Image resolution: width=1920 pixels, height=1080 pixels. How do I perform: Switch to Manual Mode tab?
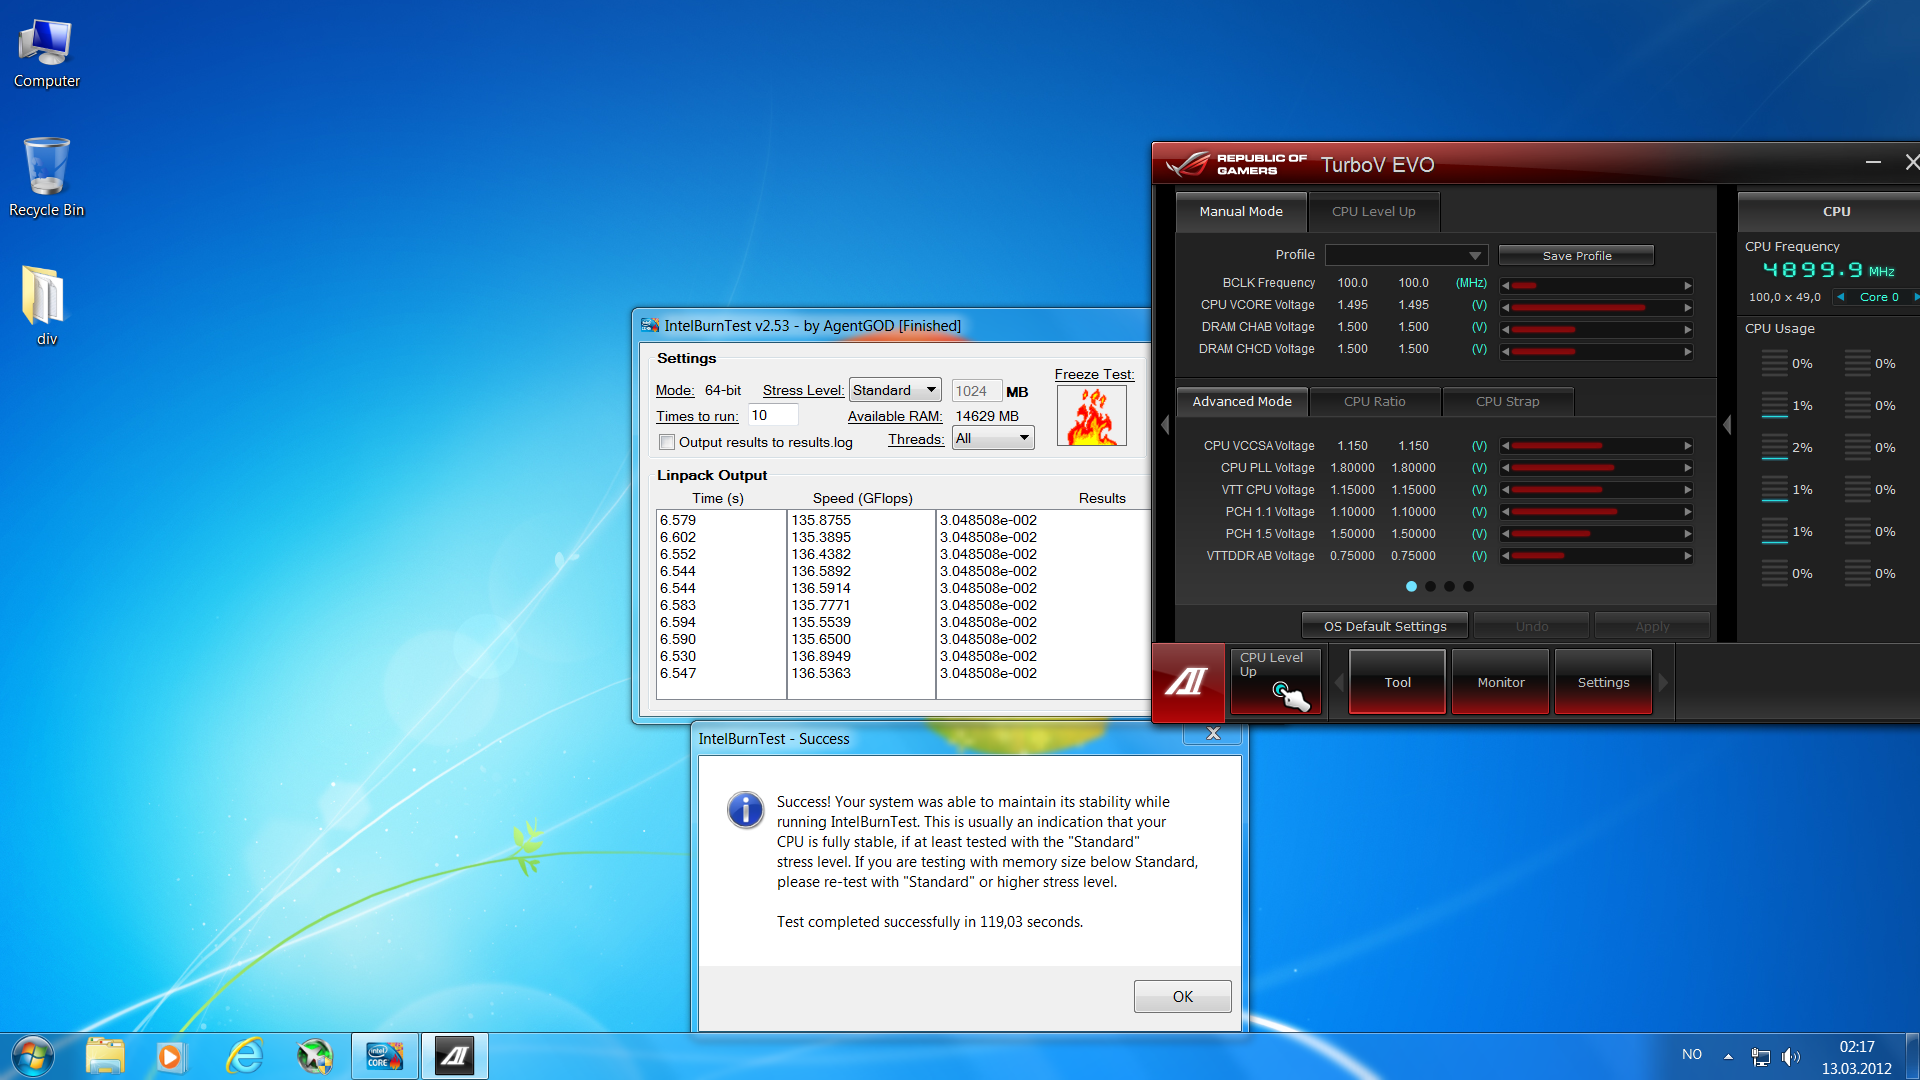tap(1241, 212)
